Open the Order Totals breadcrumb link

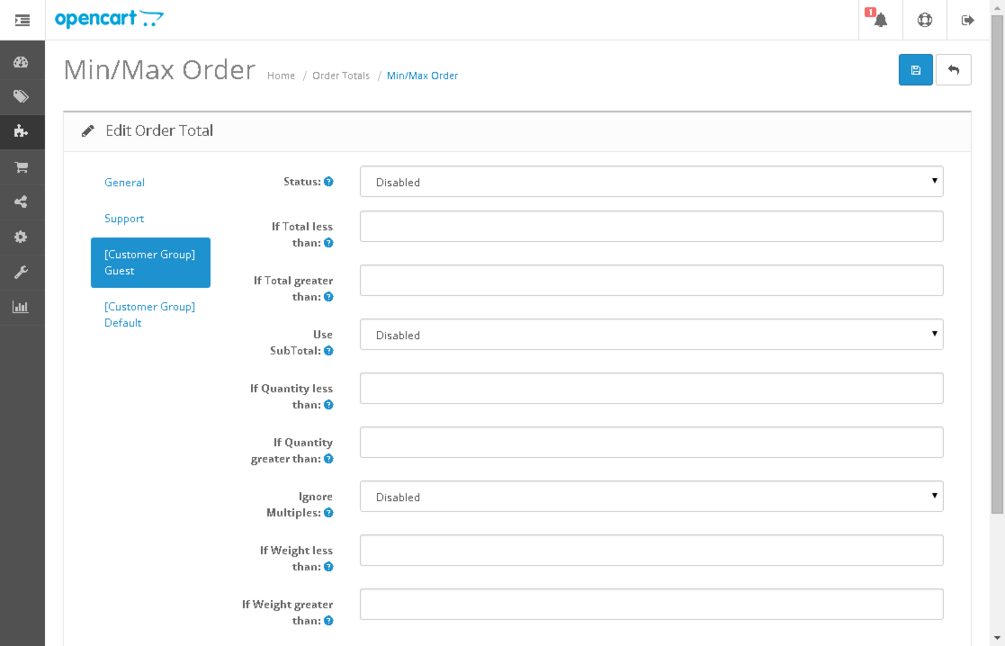(340, 75)
